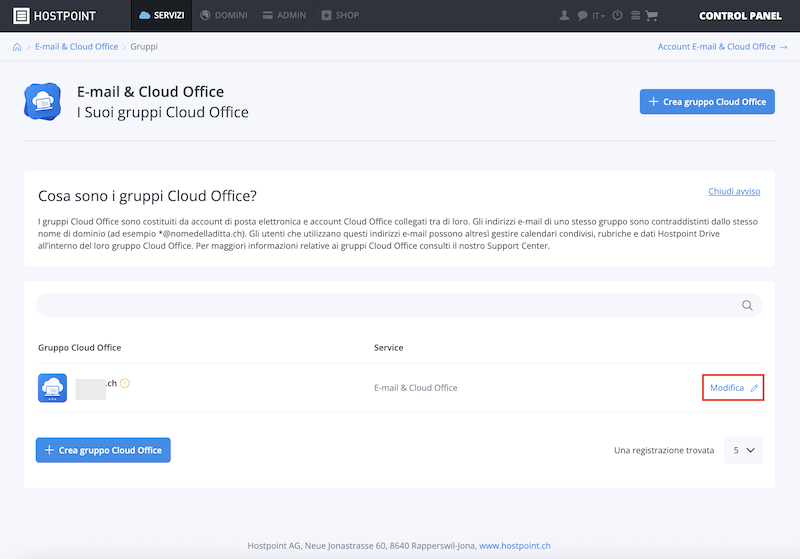
Task: Click the power logout icon
Action: [617, 15]
